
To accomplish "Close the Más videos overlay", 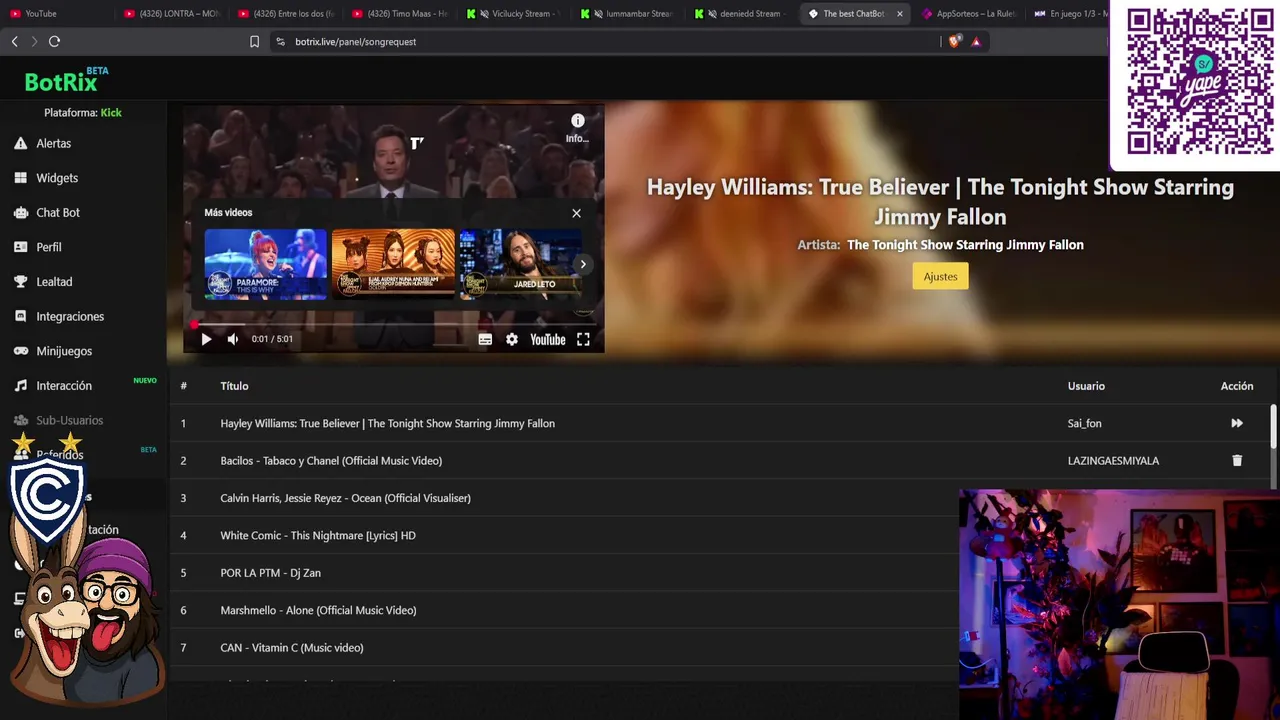I will pyautogui.click(x=576, y=213).
